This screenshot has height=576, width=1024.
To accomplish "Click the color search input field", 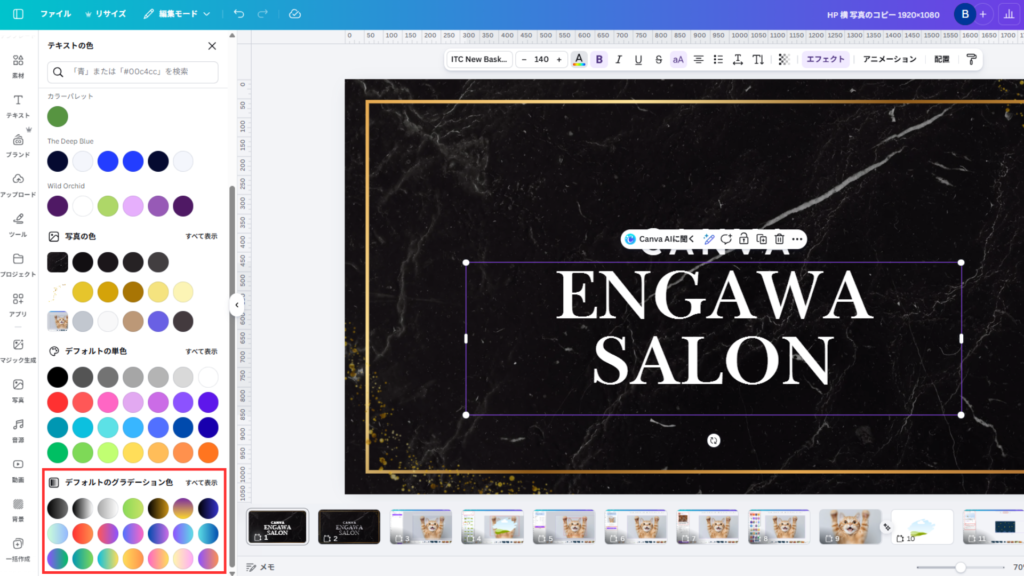I will pyautogui.click(x=133, y=72).
